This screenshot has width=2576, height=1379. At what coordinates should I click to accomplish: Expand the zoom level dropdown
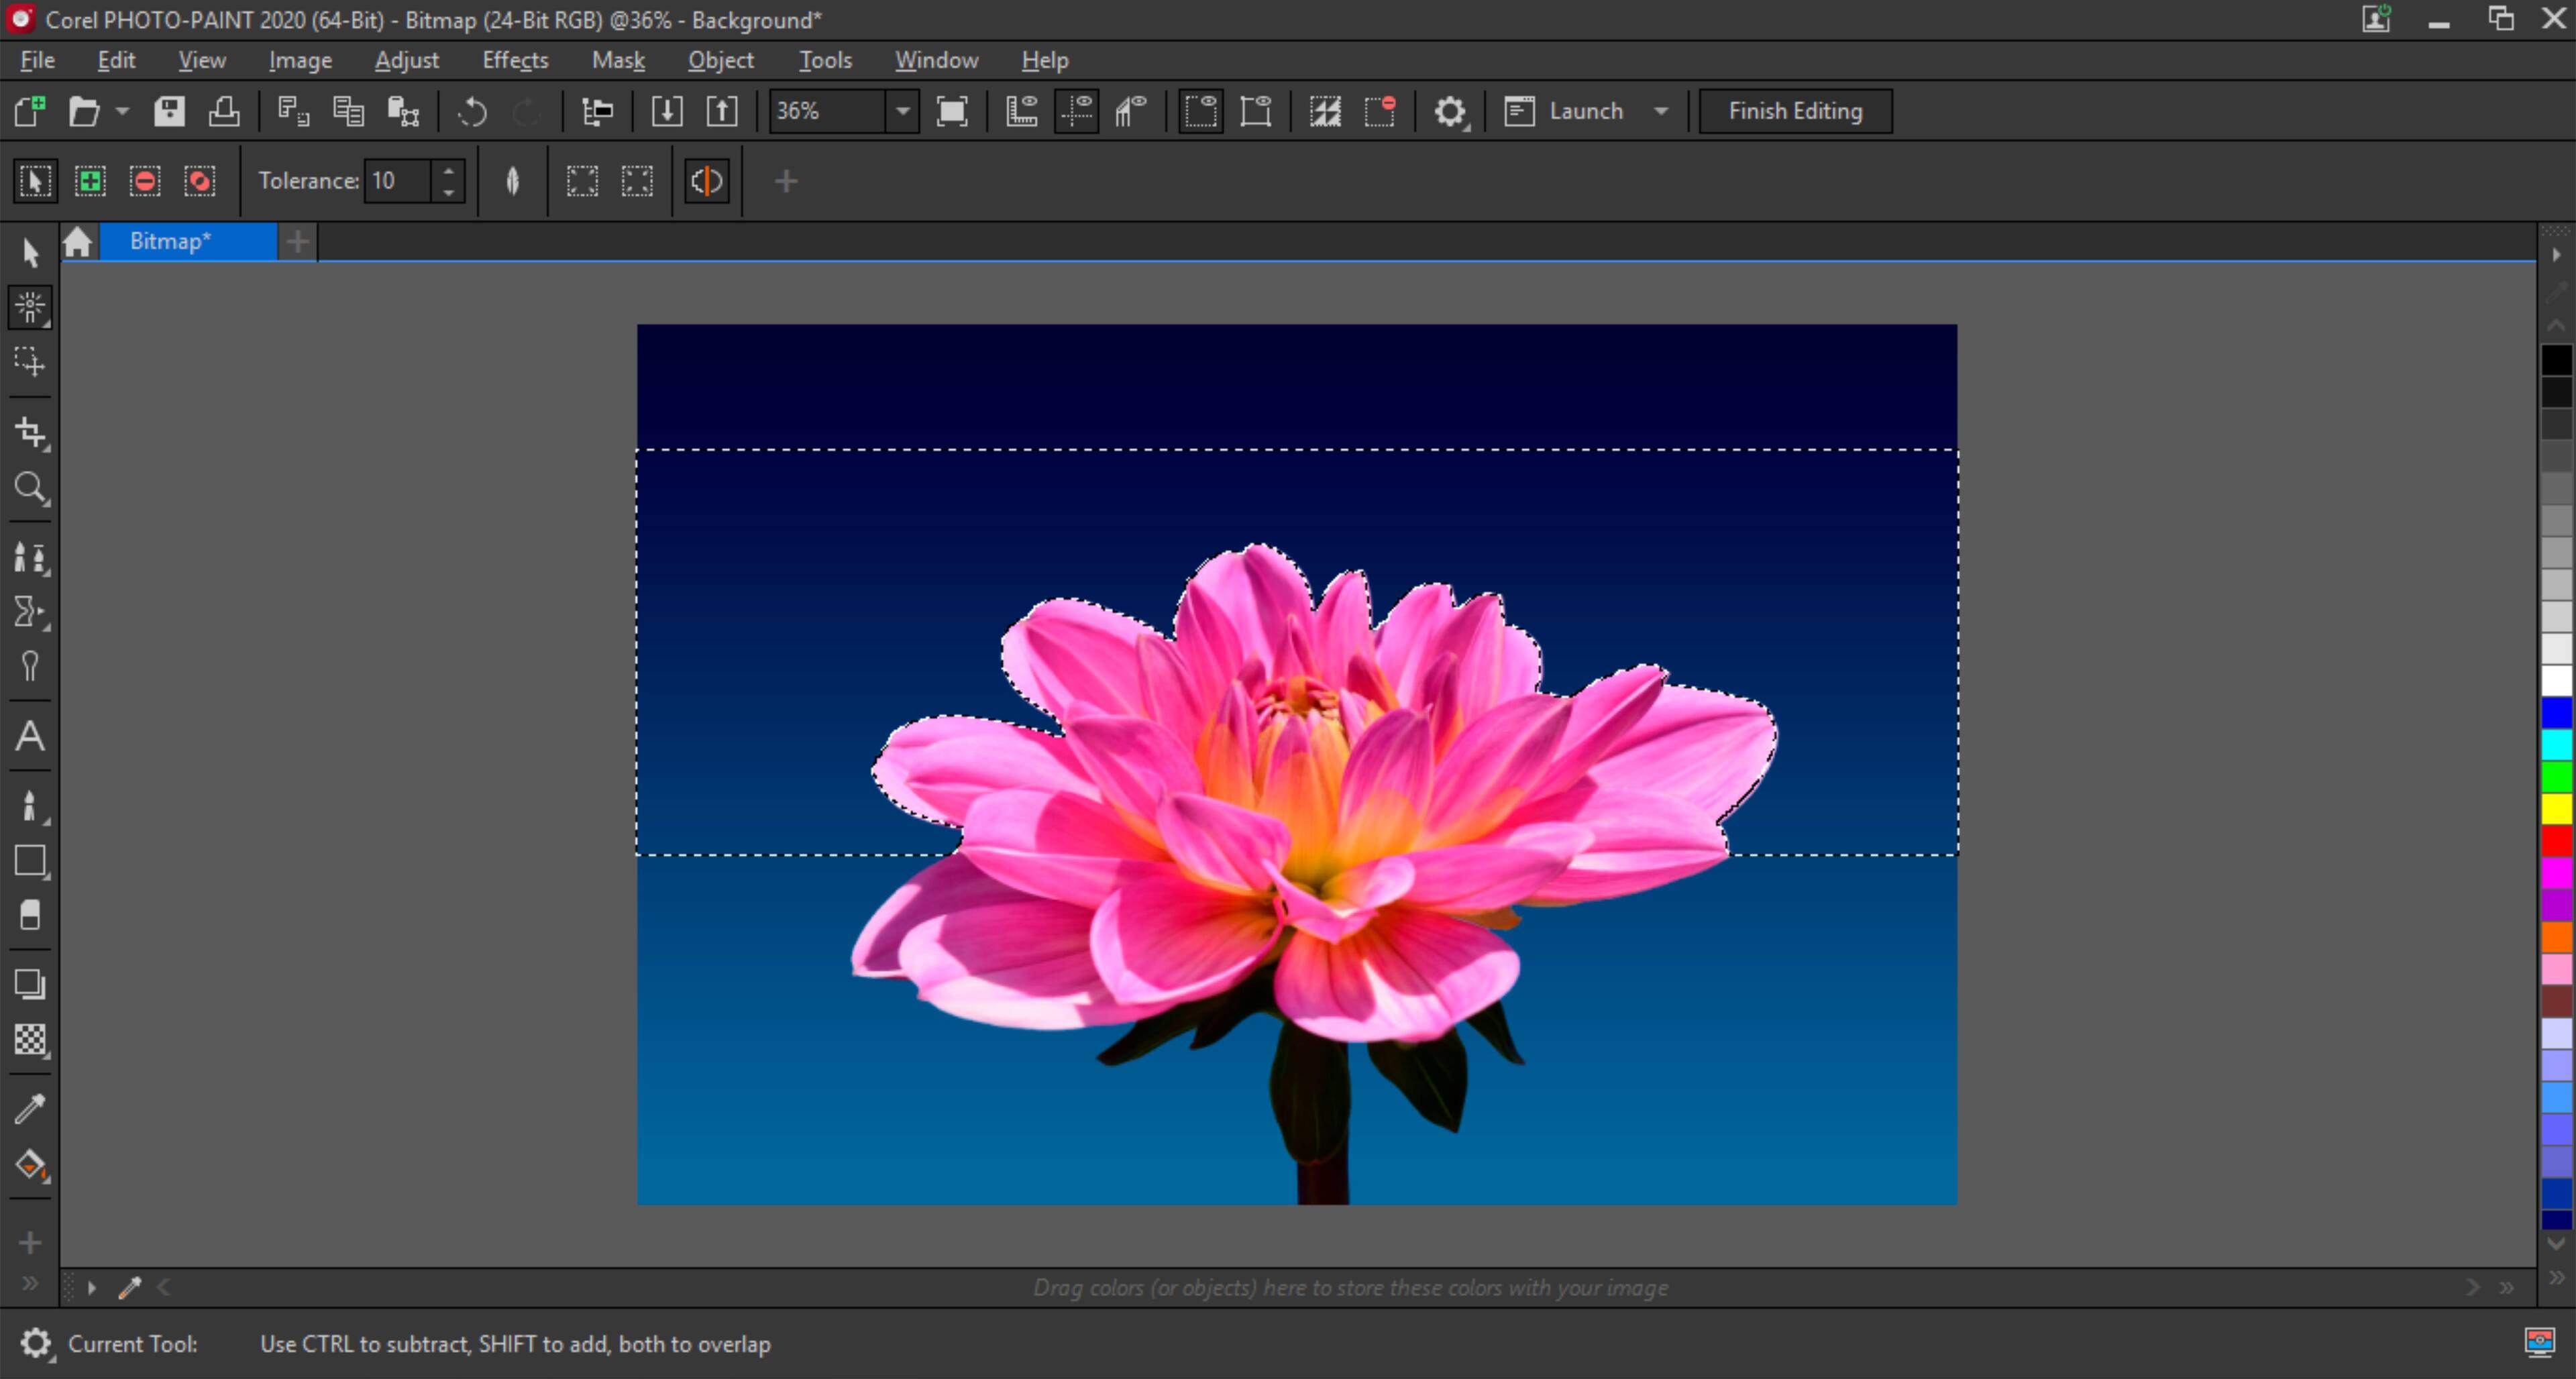tap(902, 111)
